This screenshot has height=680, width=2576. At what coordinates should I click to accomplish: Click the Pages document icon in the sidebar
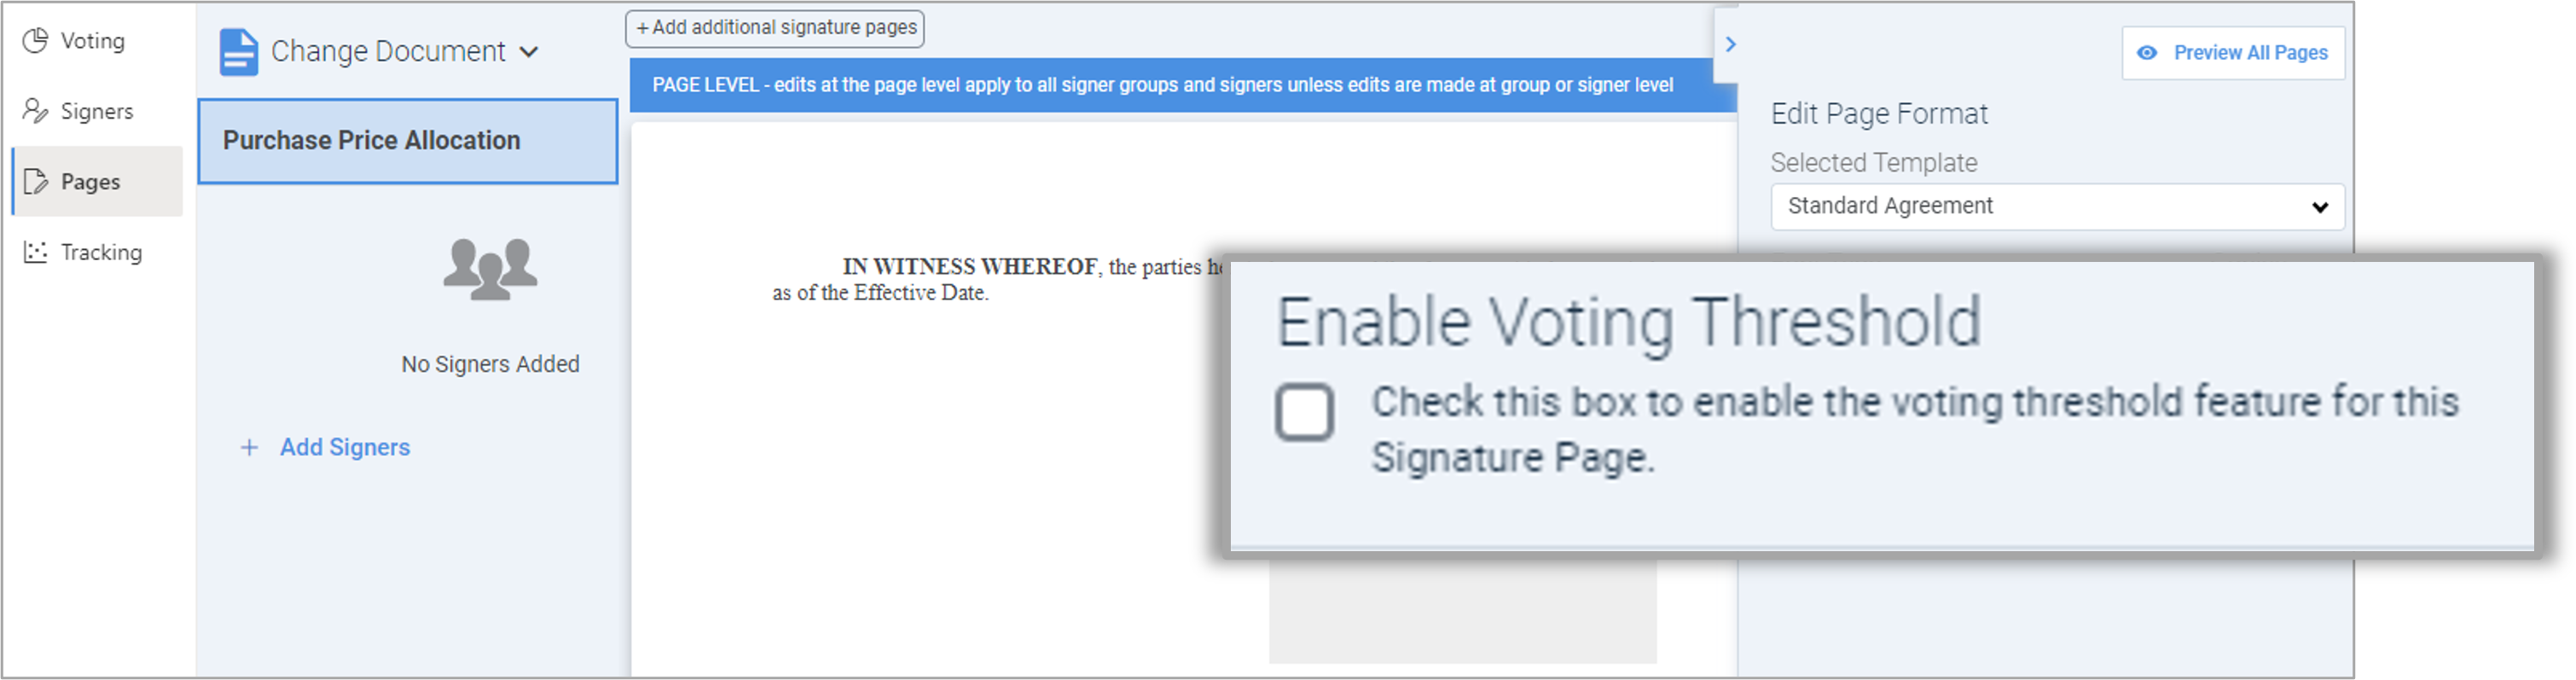coord(35,181)
